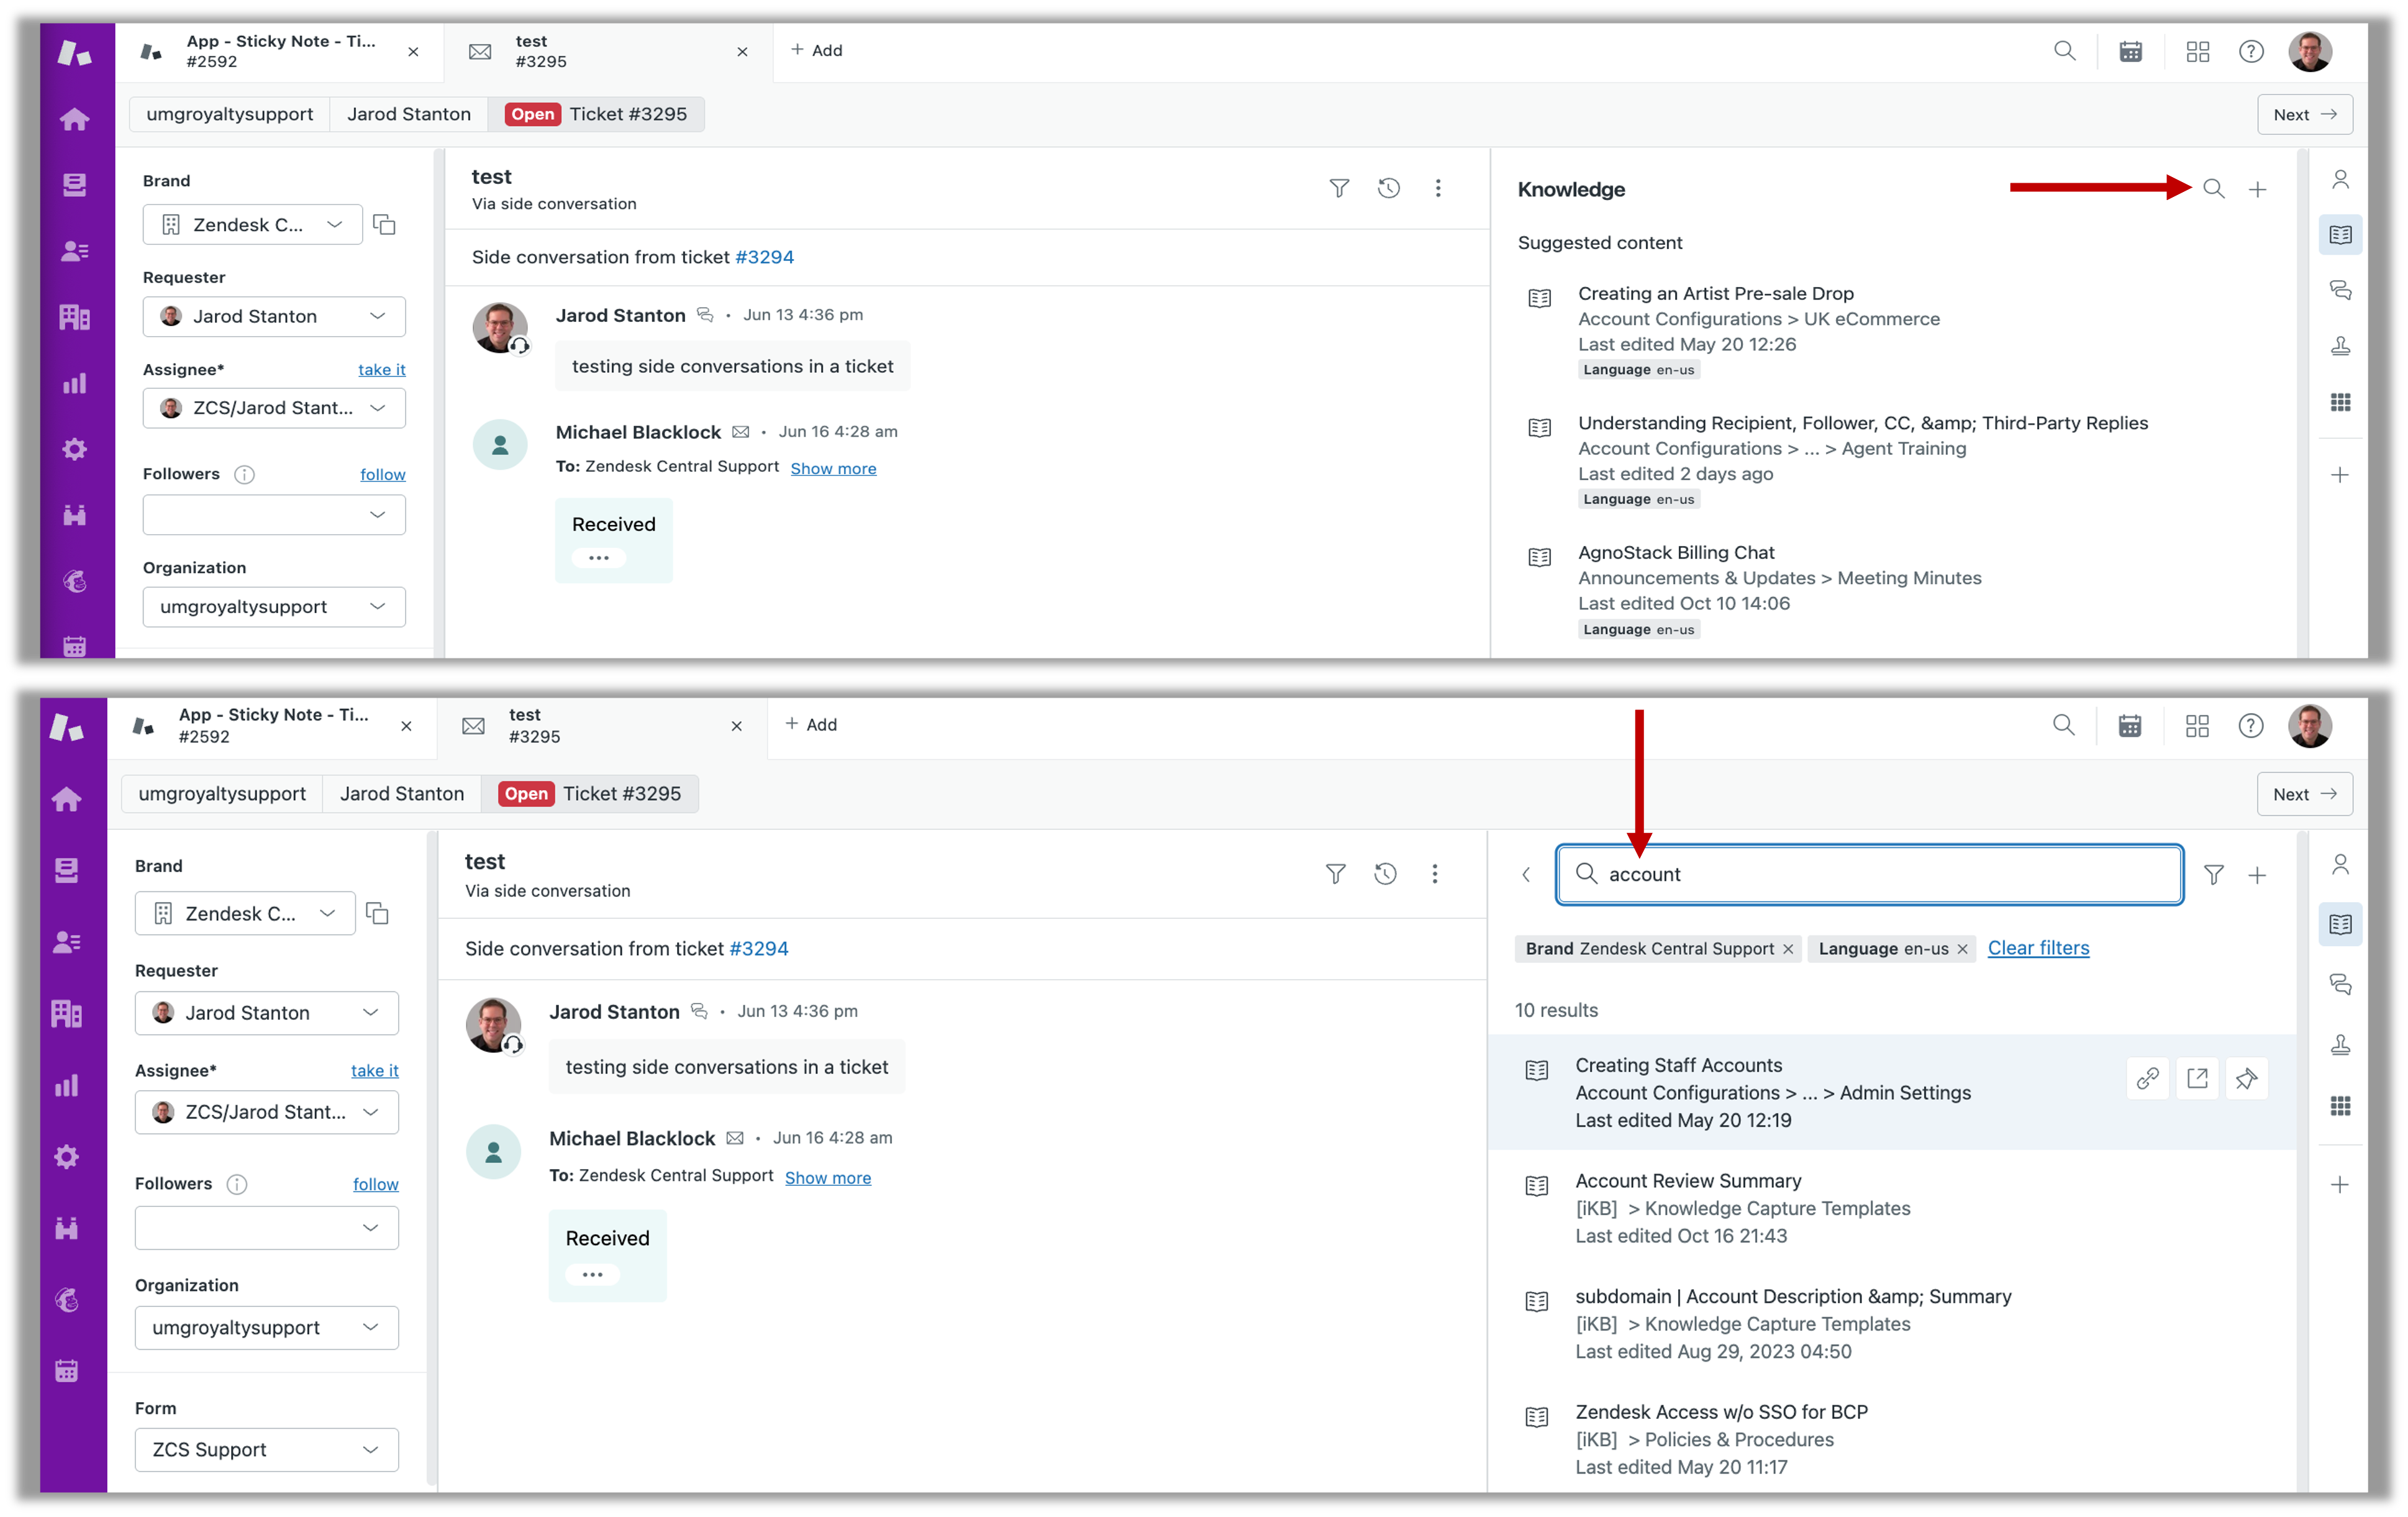Click follow link in upper screenshot
This screenshot has height=1517, width=2408.
(x=382, y=474)
